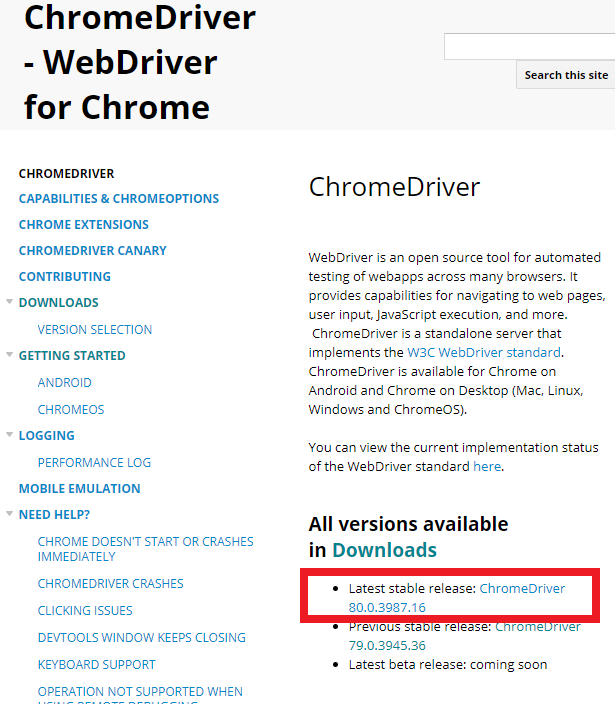This screenshot has height=704, width=615.
Task: Open the Contributing page
Action: click(65, 277)
